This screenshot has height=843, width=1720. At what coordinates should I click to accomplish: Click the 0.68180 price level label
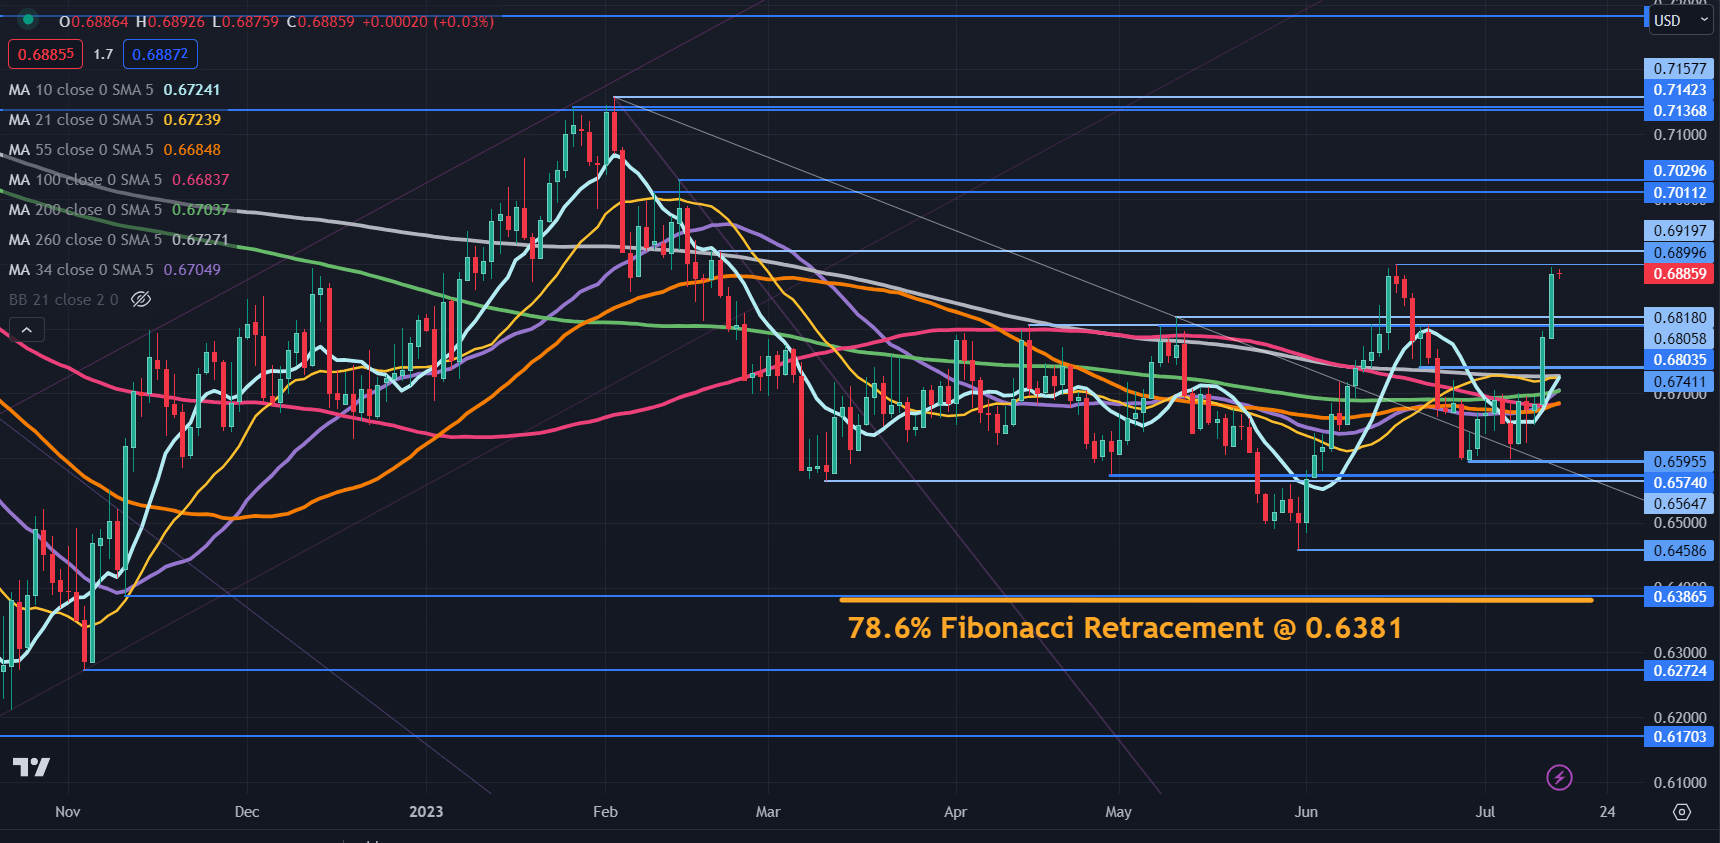pos(1679,317)
